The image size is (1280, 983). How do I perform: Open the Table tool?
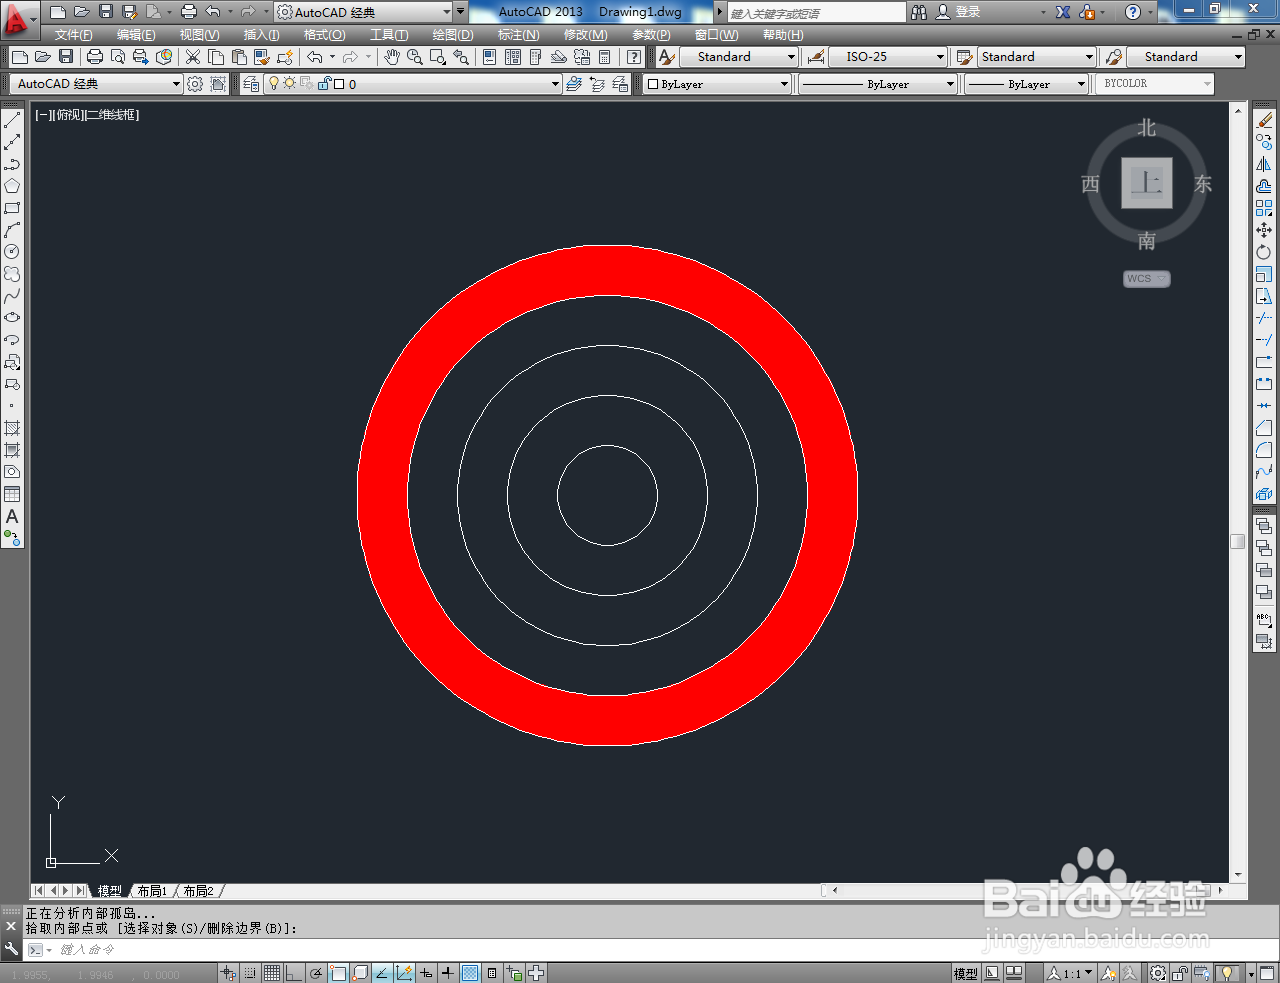12,494
